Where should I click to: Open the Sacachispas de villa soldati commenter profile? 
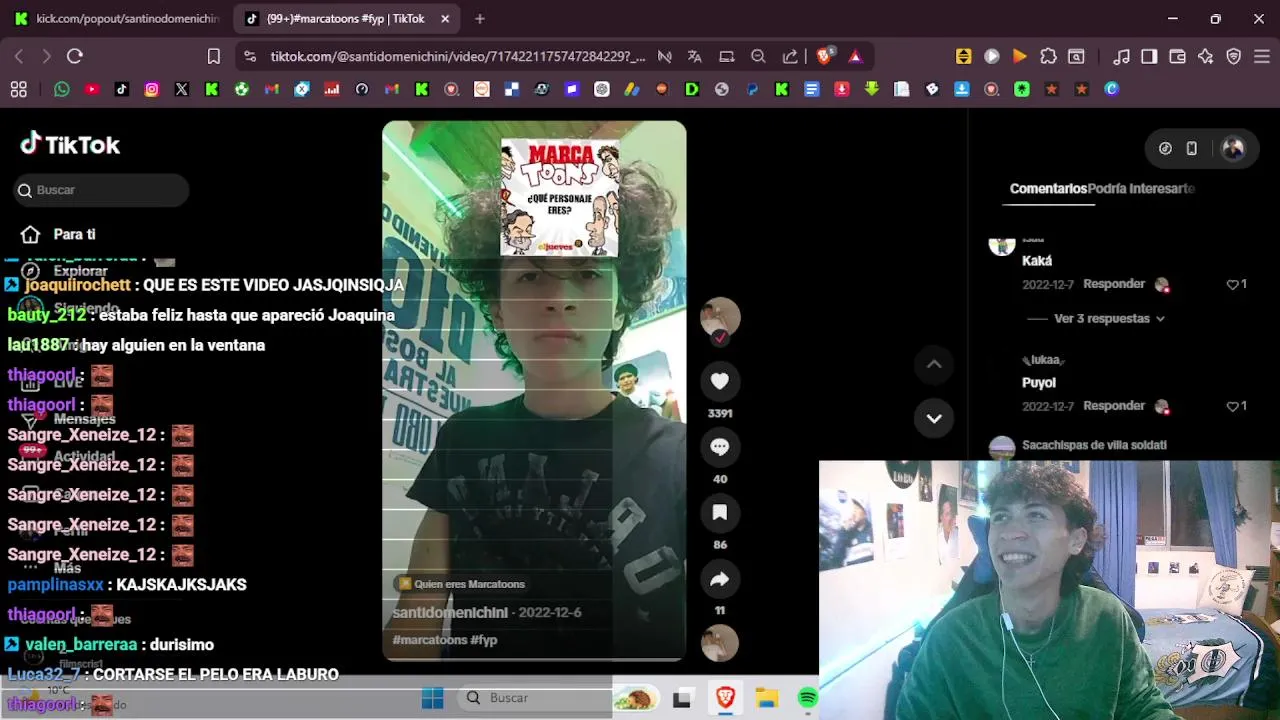(1094, 445)
